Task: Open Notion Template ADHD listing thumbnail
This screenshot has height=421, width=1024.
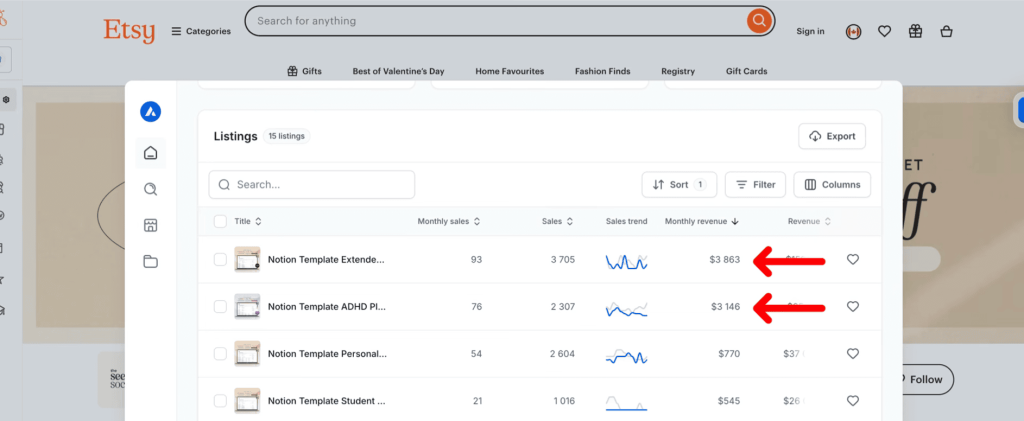Action: pos(248,307)
